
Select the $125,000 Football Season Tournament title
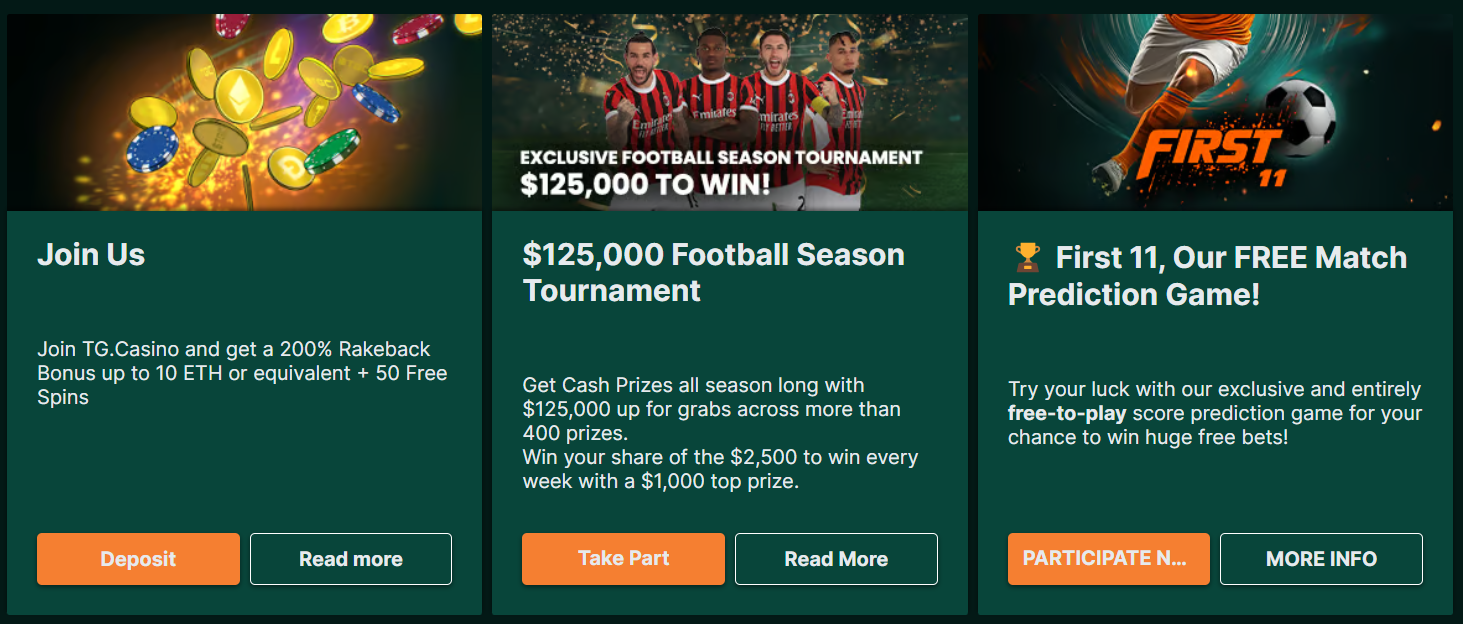[x=713, y=272]
